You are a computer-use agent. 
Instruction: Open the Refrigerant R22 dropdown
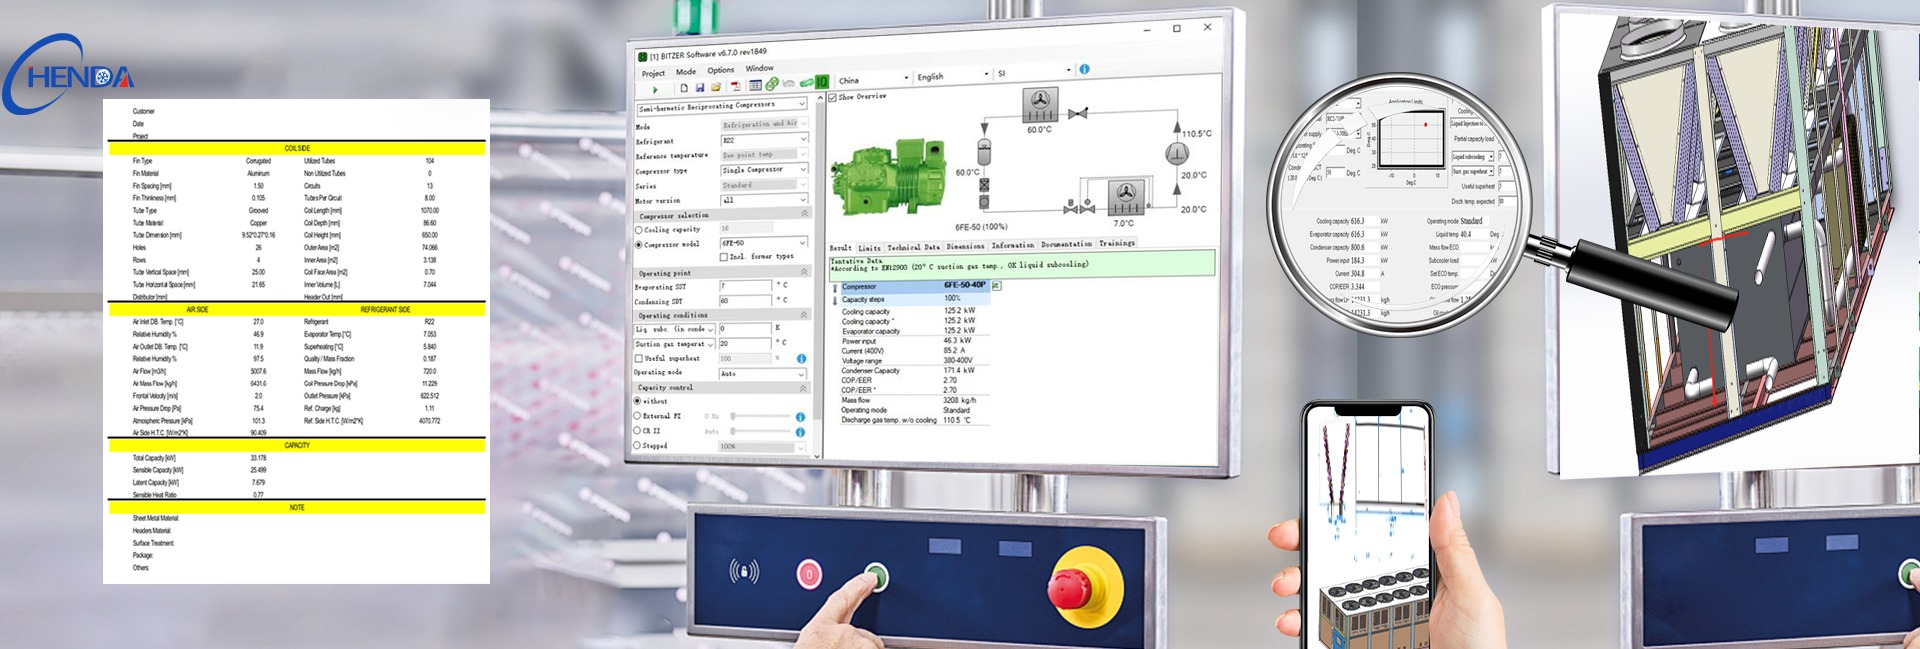[764, 140]
